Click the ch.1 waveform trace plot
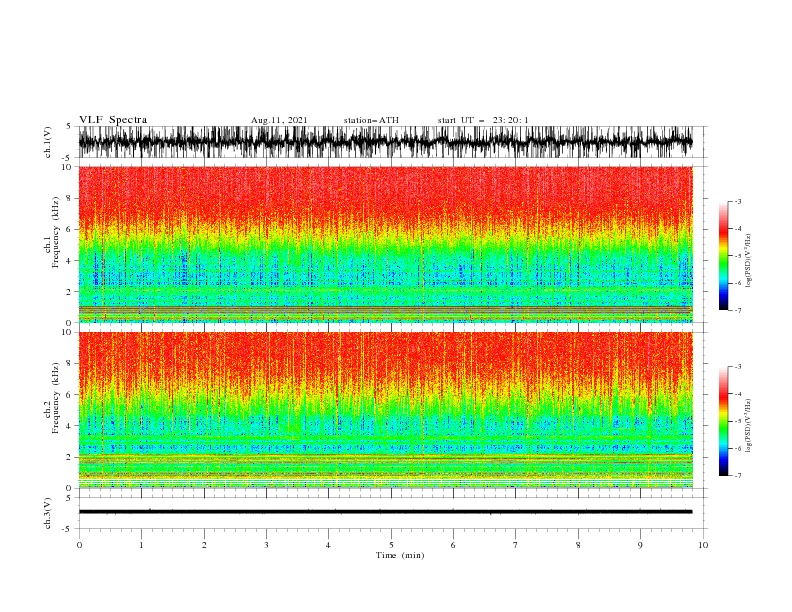Image resolution: width=792 pixels, height=612 pixels. tap(385, 142)
